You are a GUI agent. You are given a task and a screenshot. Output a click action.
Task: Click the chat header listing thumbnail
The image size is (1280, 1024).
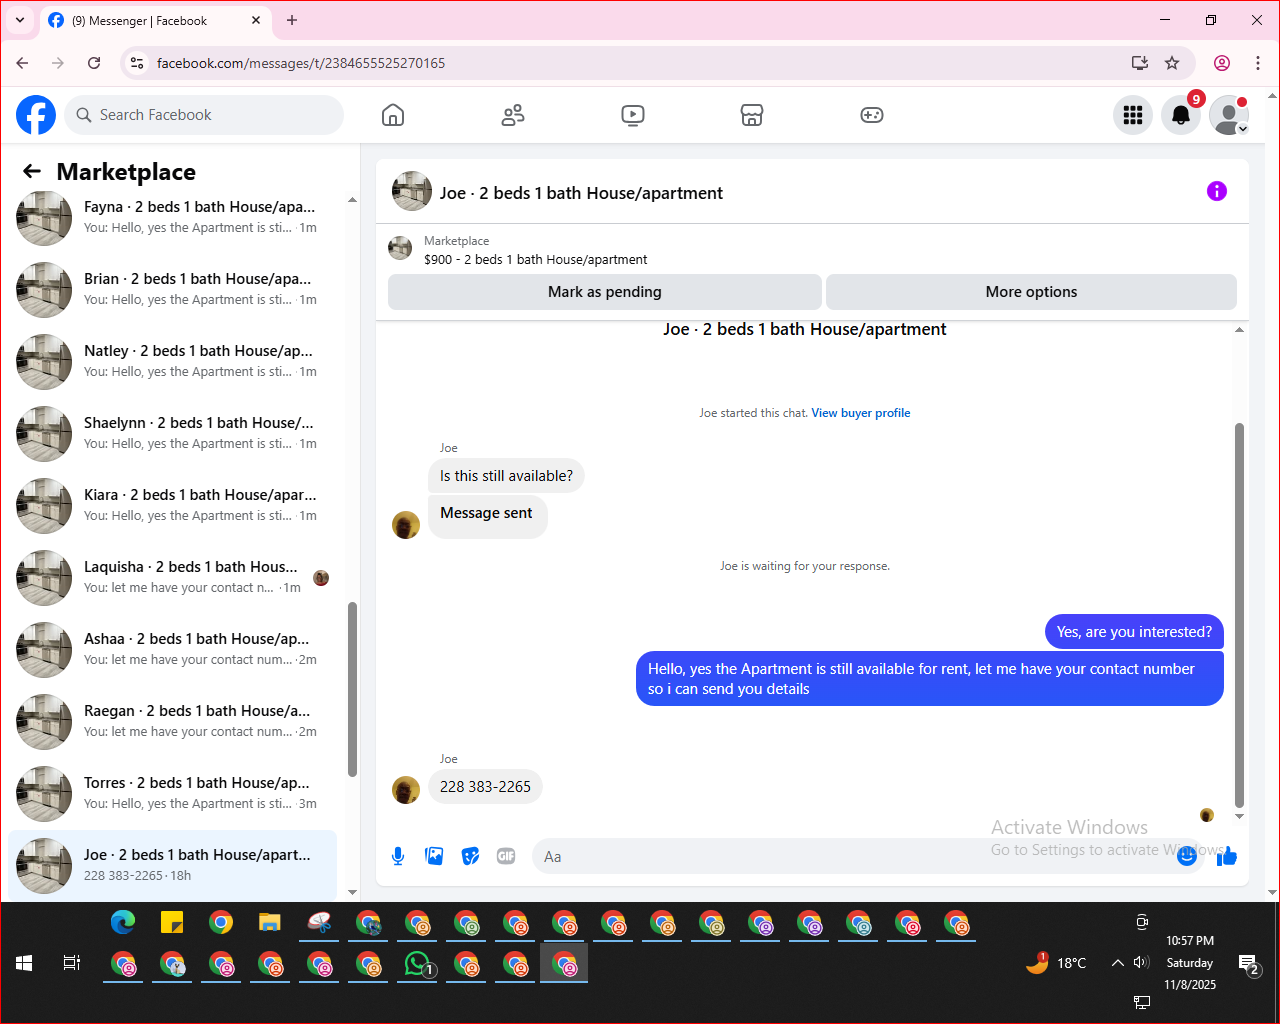click(x=412, y=191)
